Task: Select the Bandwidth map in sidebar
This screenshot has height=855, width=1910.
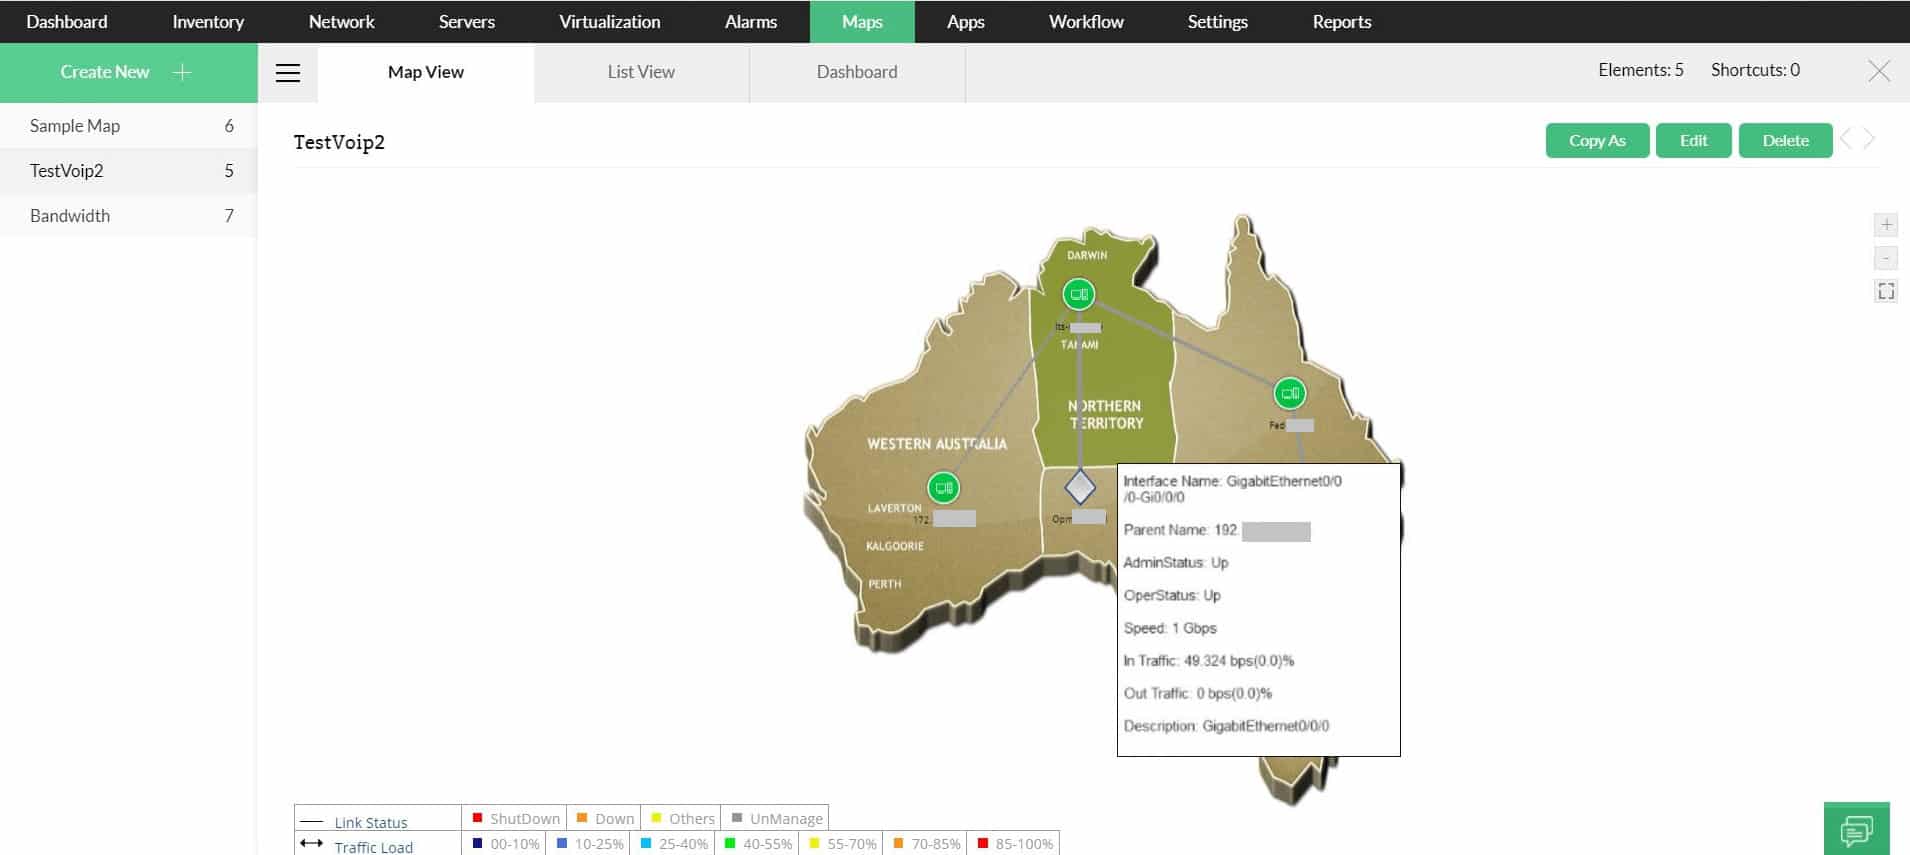Action: [x=129, y=216]
